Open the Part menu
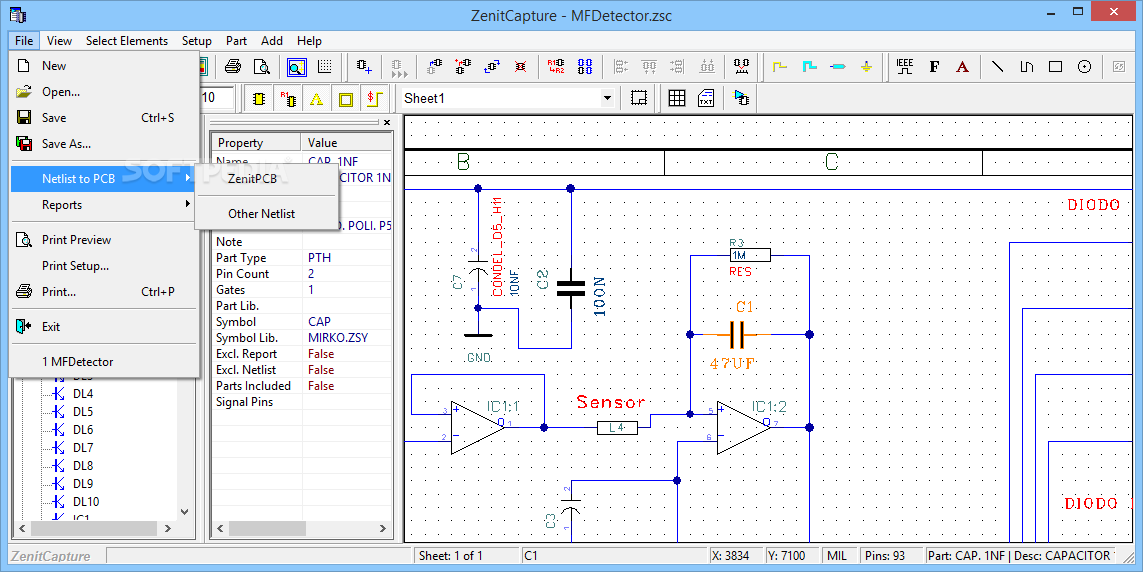Screen dimensions: 1143x572 coord(236,41)
